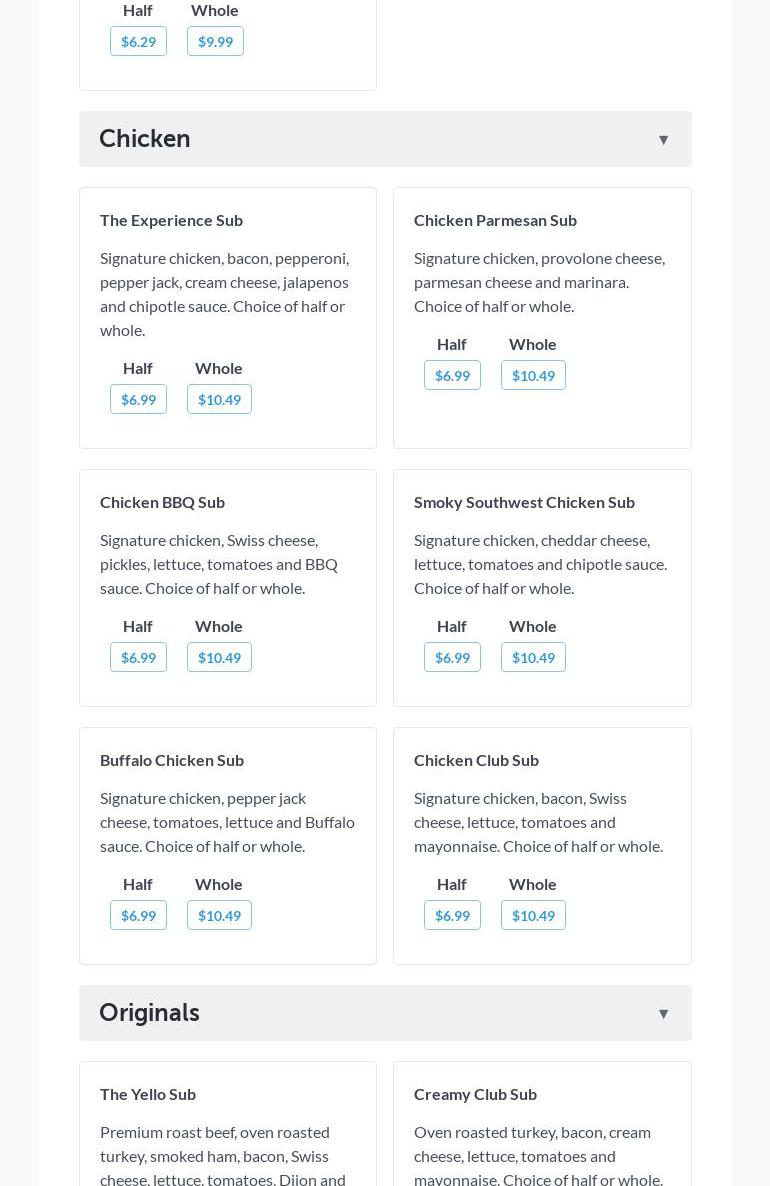Screen dimensions: 770x1186
Task: Select Whole price for Chicken Parmesan Sub
Action: tap(533, 375)
